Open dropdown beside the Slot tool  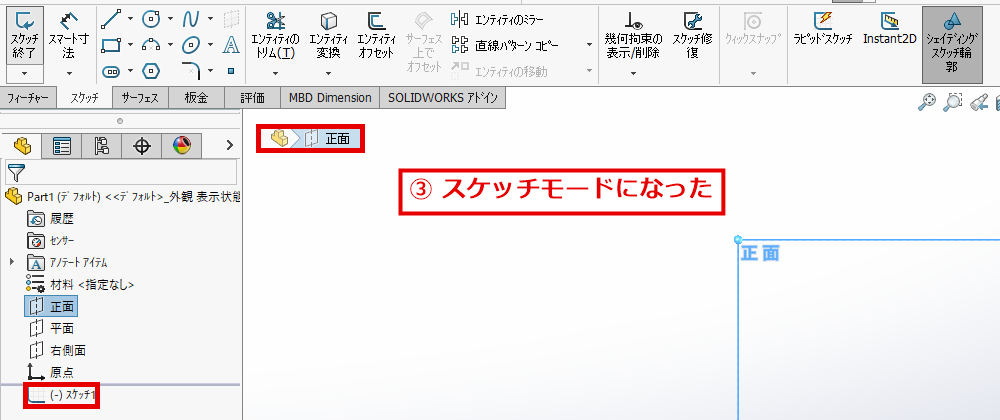(x=131, y=71)
